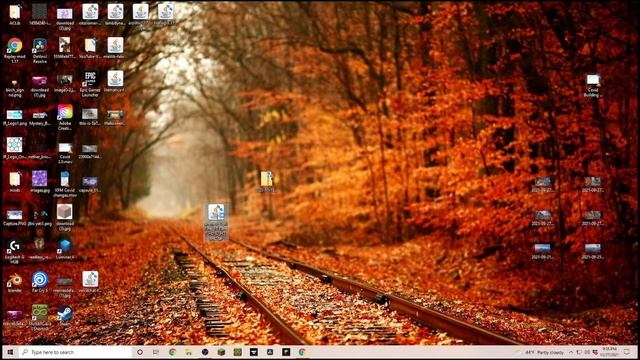Image resolution: width=640 pixels, height=360 pixels.
Task: Open the taskbar clock and date
Action: 609,352
